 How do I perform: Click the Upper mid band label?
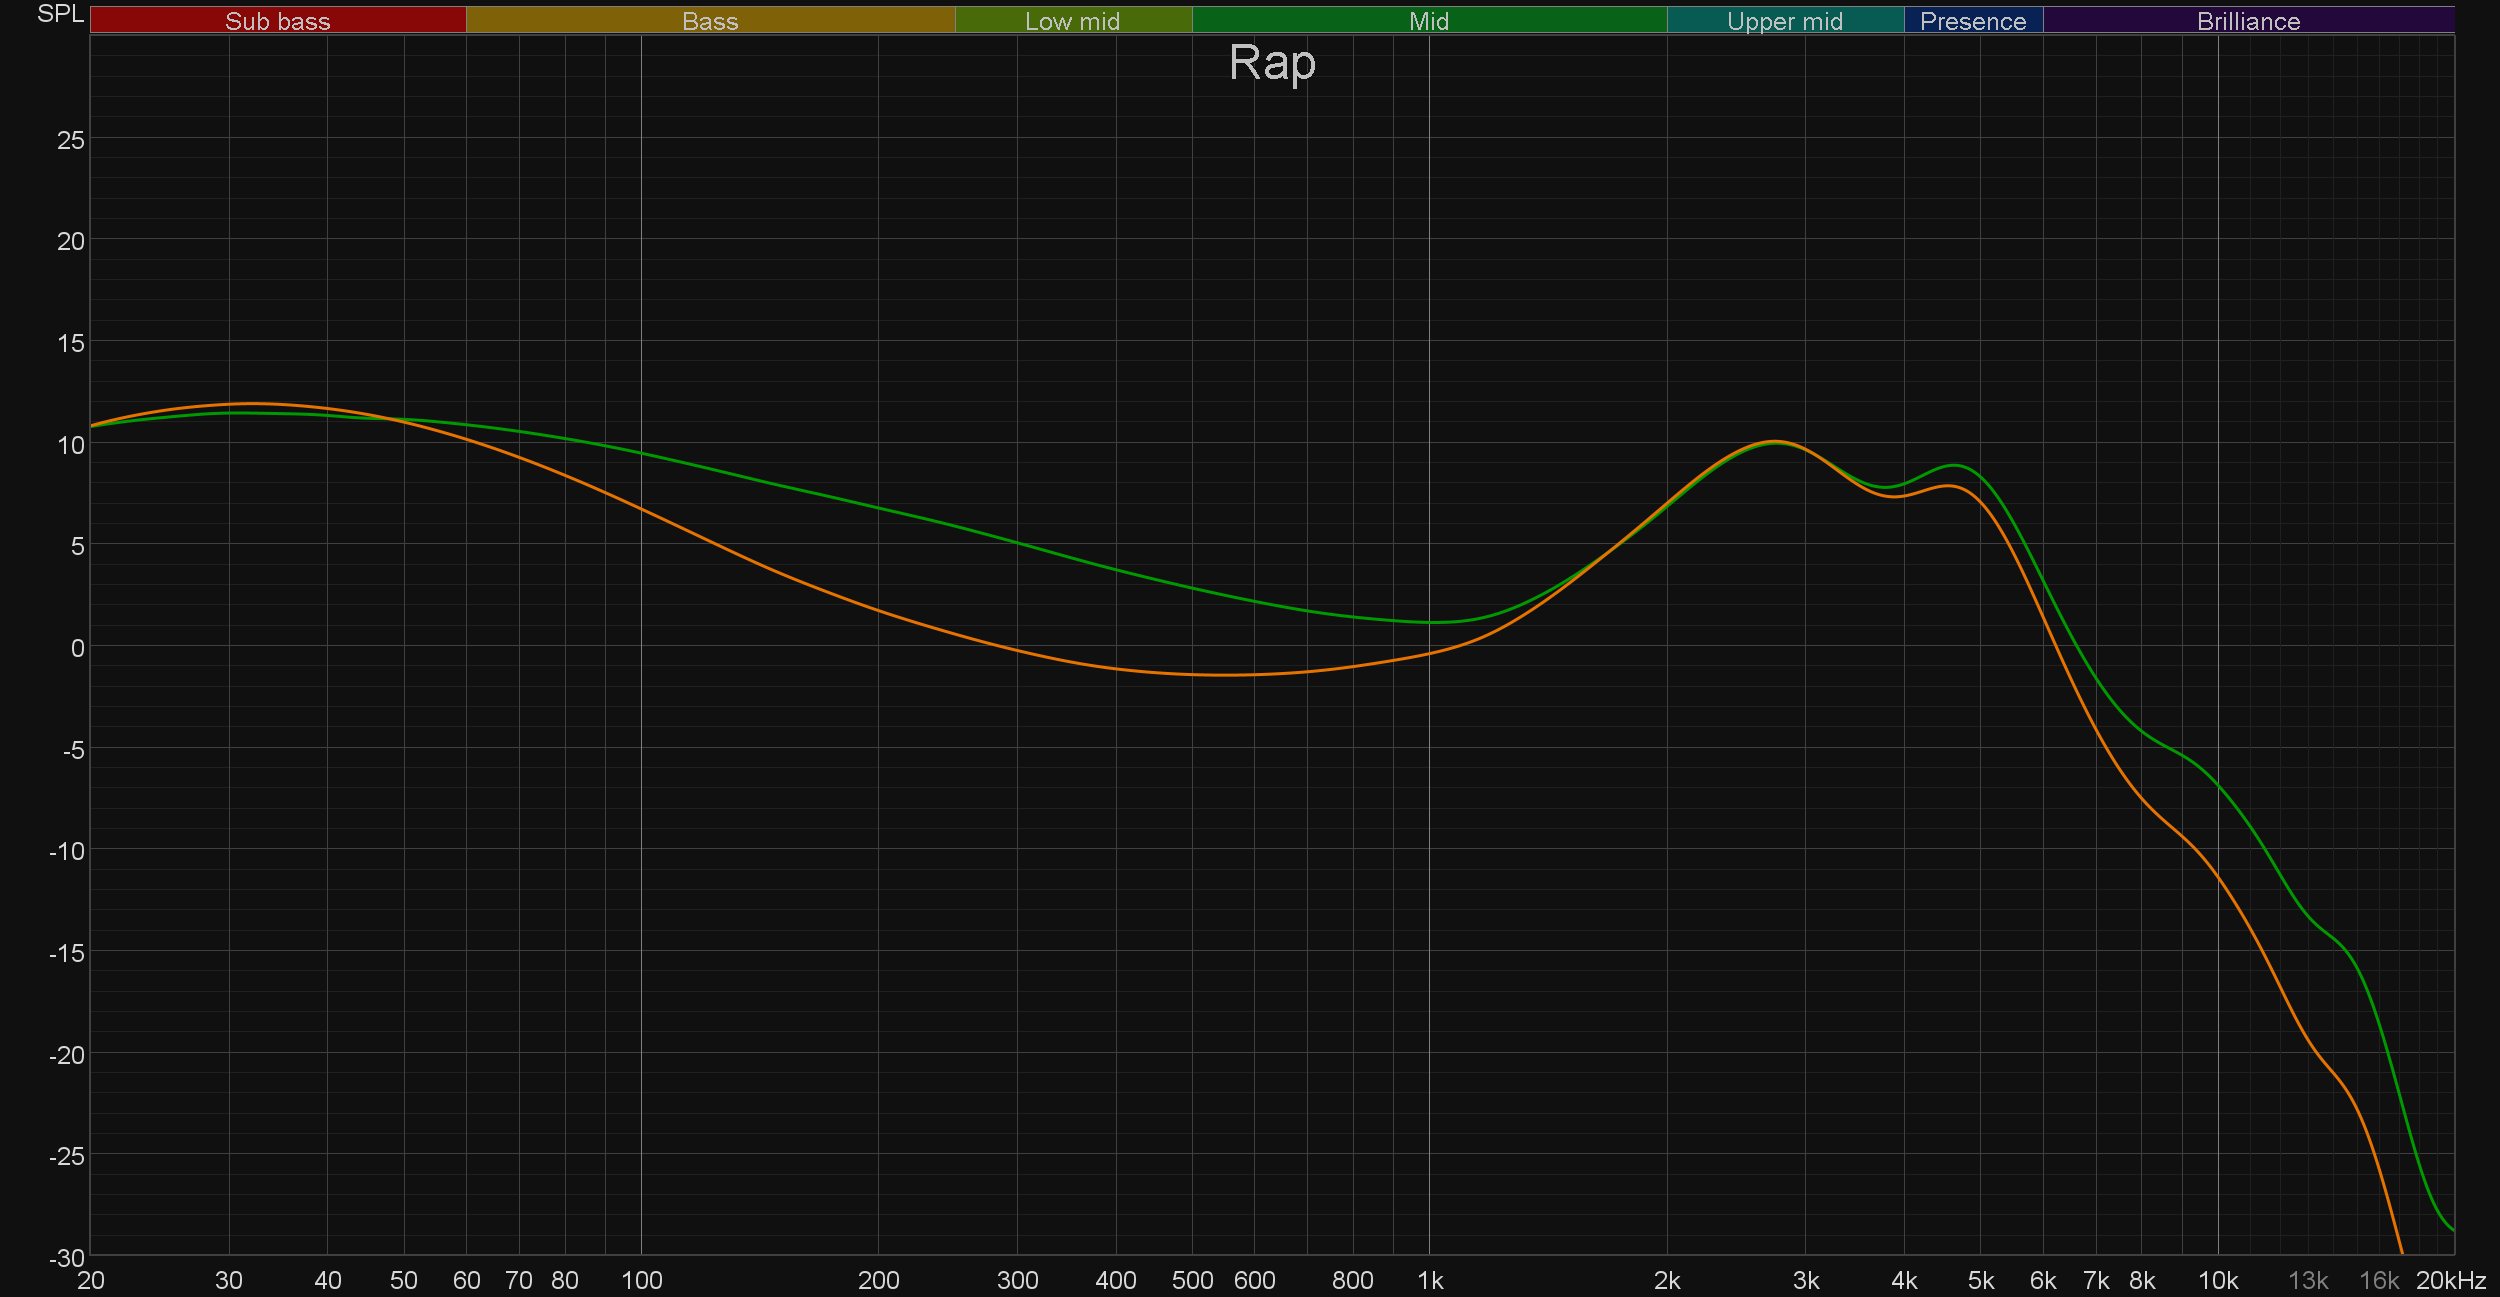point(1784,20)
